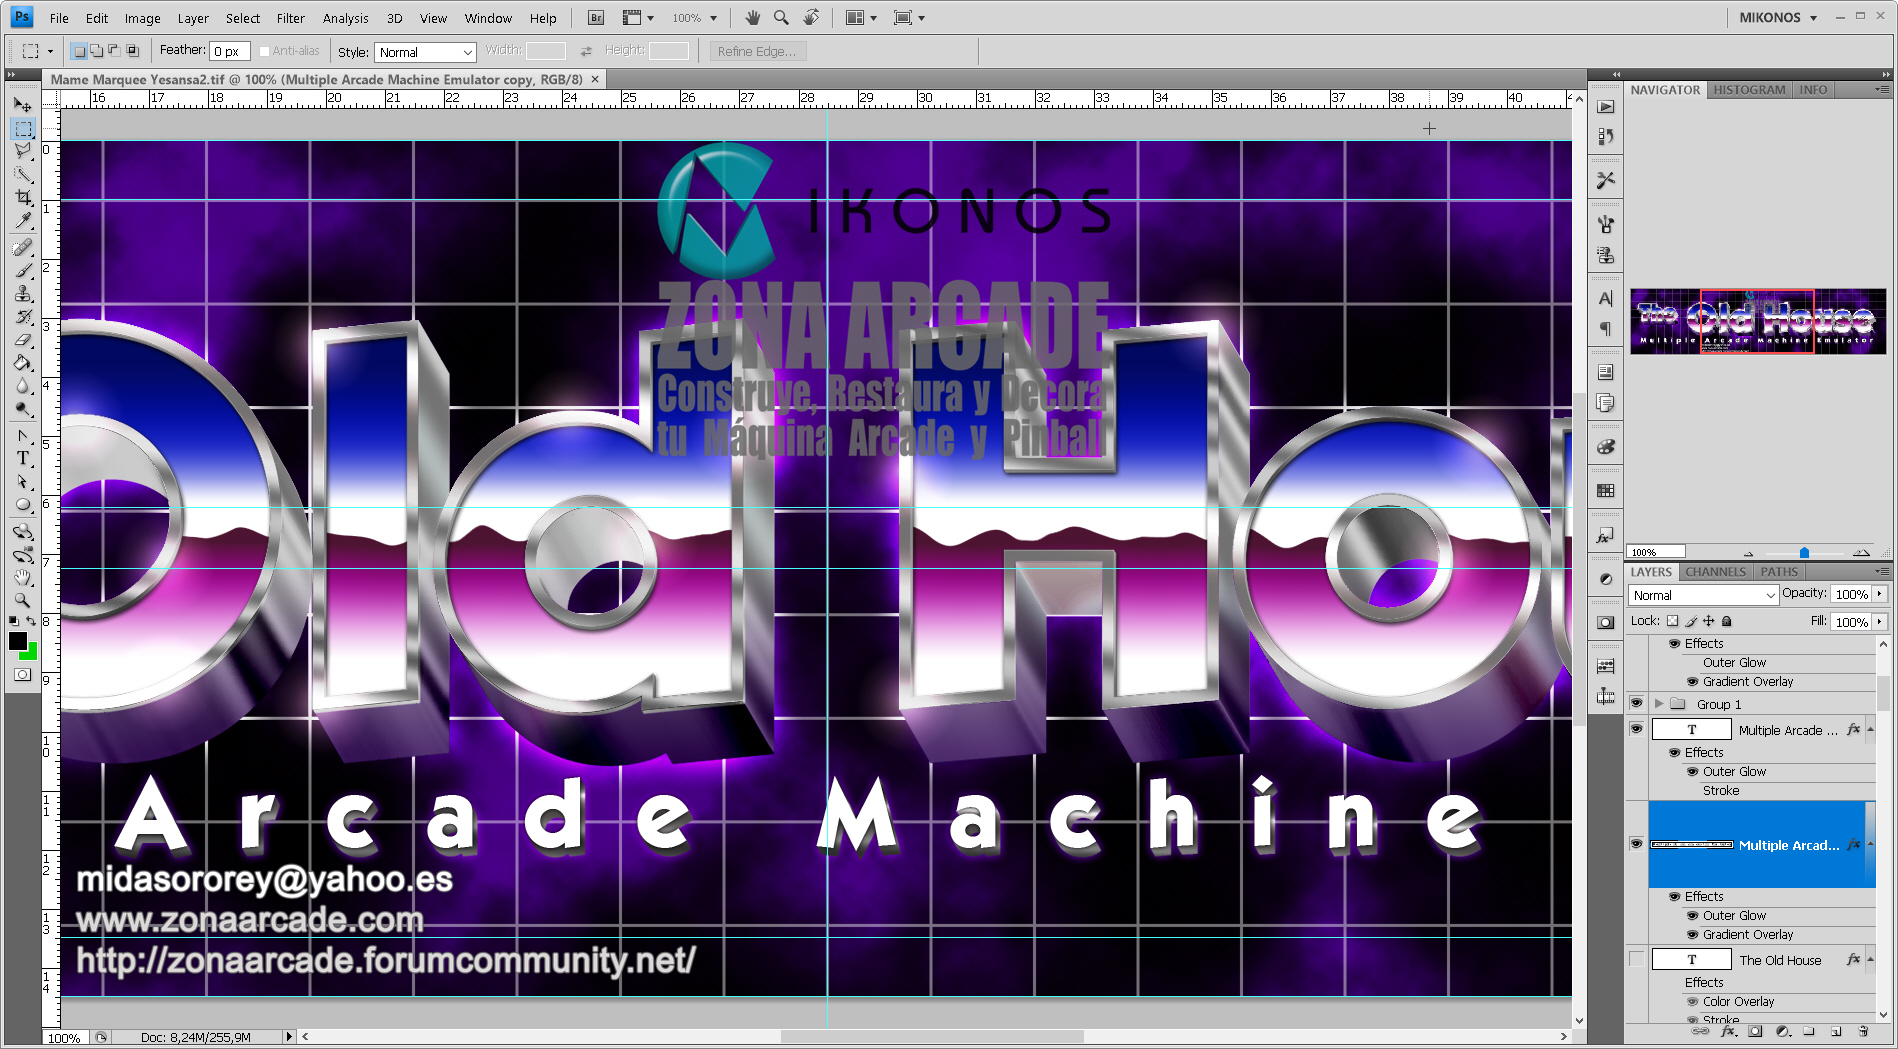Image resolution: width=1898 pixels, height=1049 pixels.
Task: Add a layer style via fx button
Action: [x=1728, y=1031]
